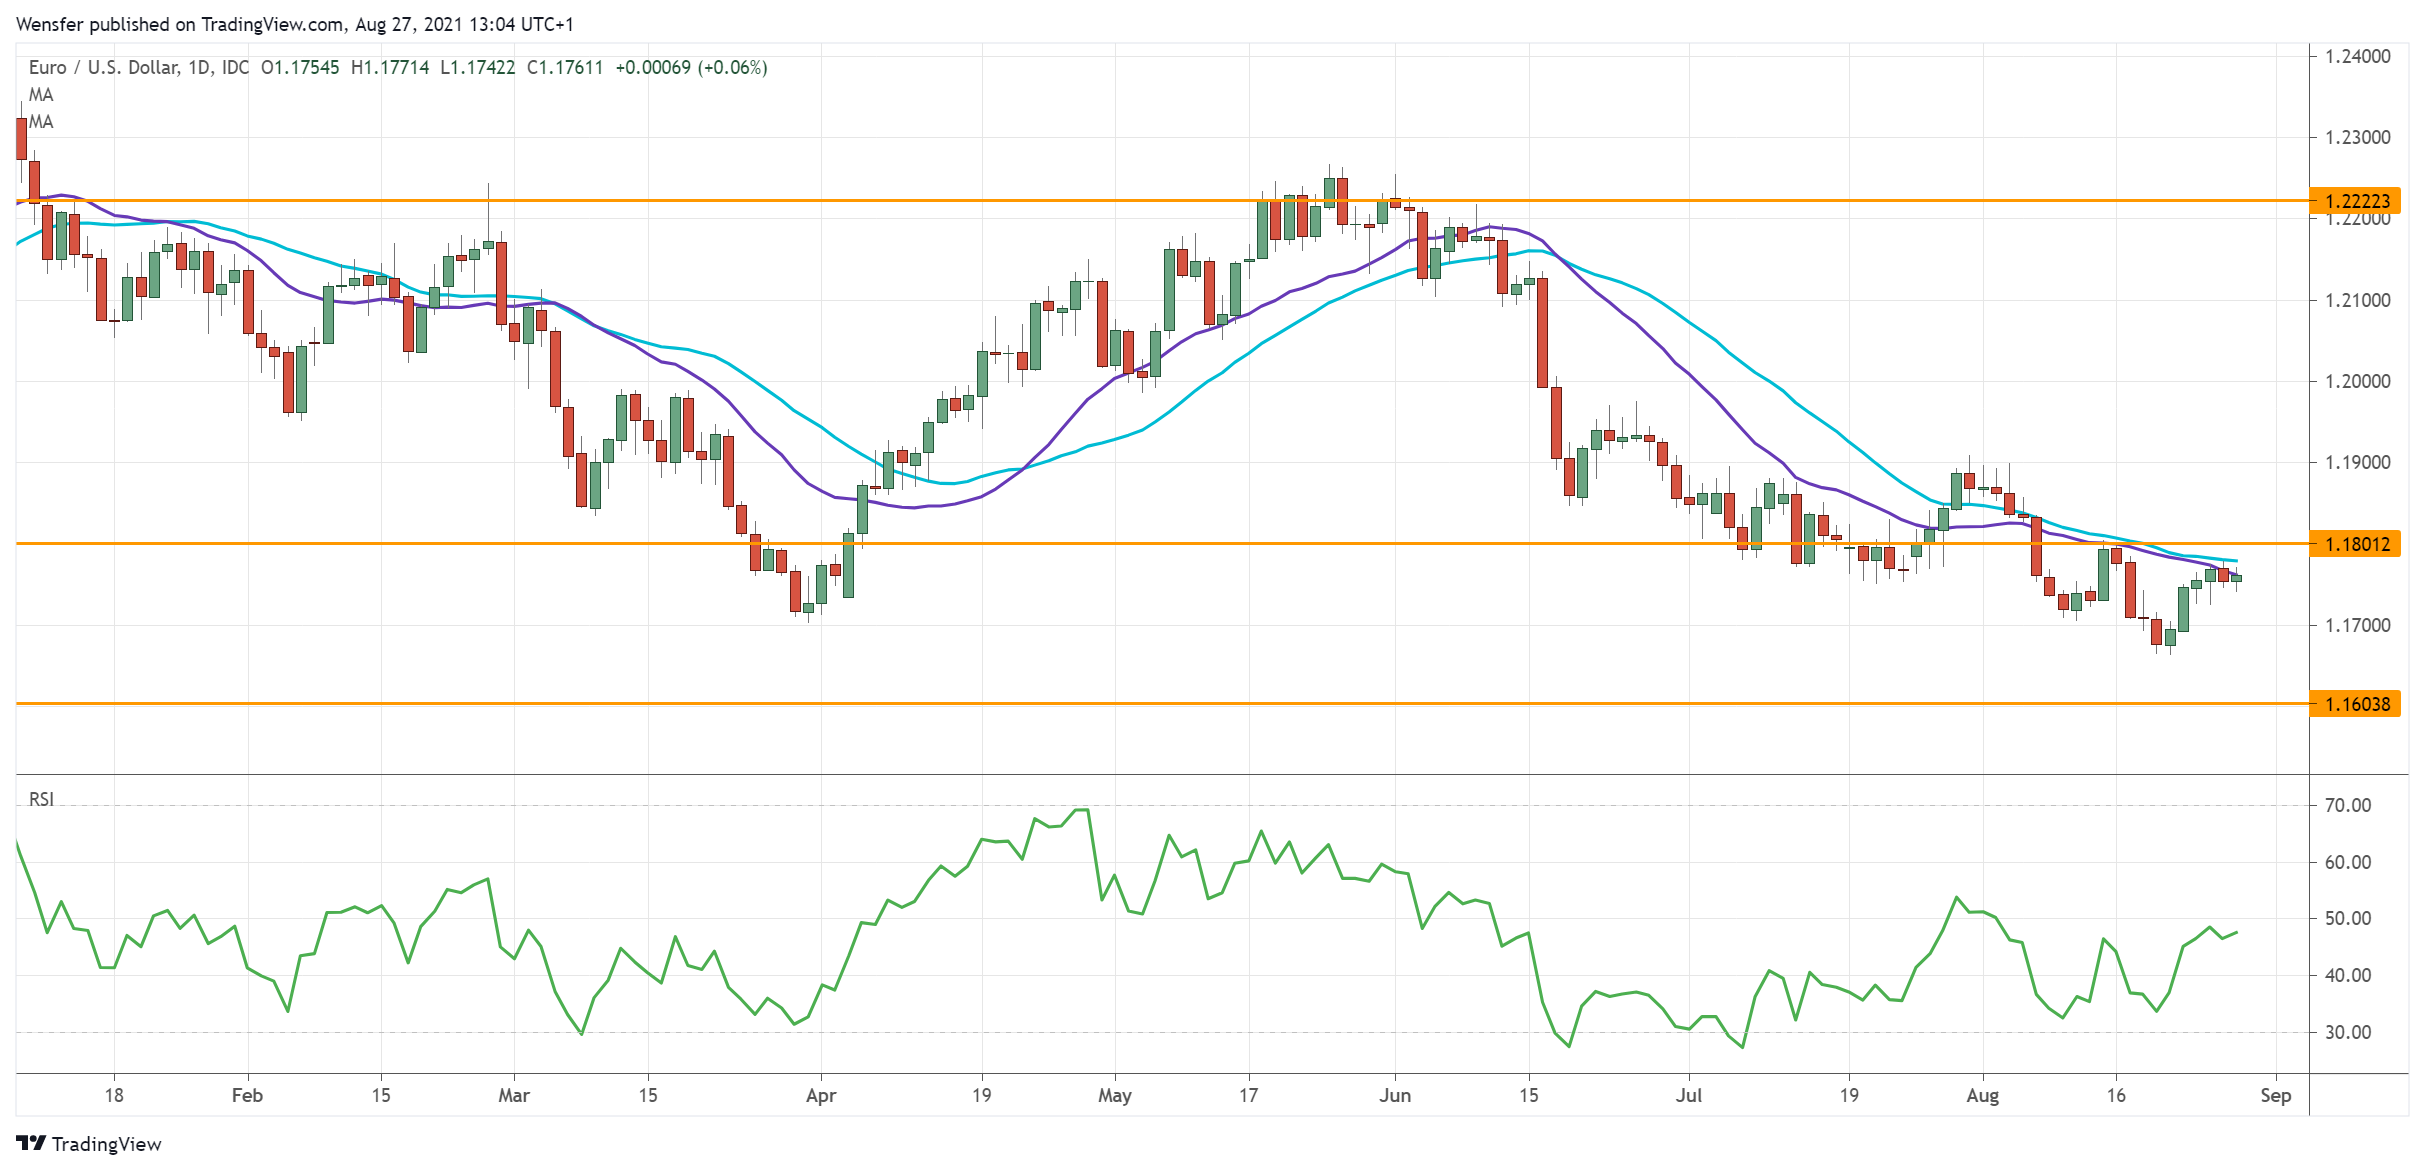The image size is (2425, 1171).
Task: Click the Apr label on time axis
Action: coord(820,1095)
